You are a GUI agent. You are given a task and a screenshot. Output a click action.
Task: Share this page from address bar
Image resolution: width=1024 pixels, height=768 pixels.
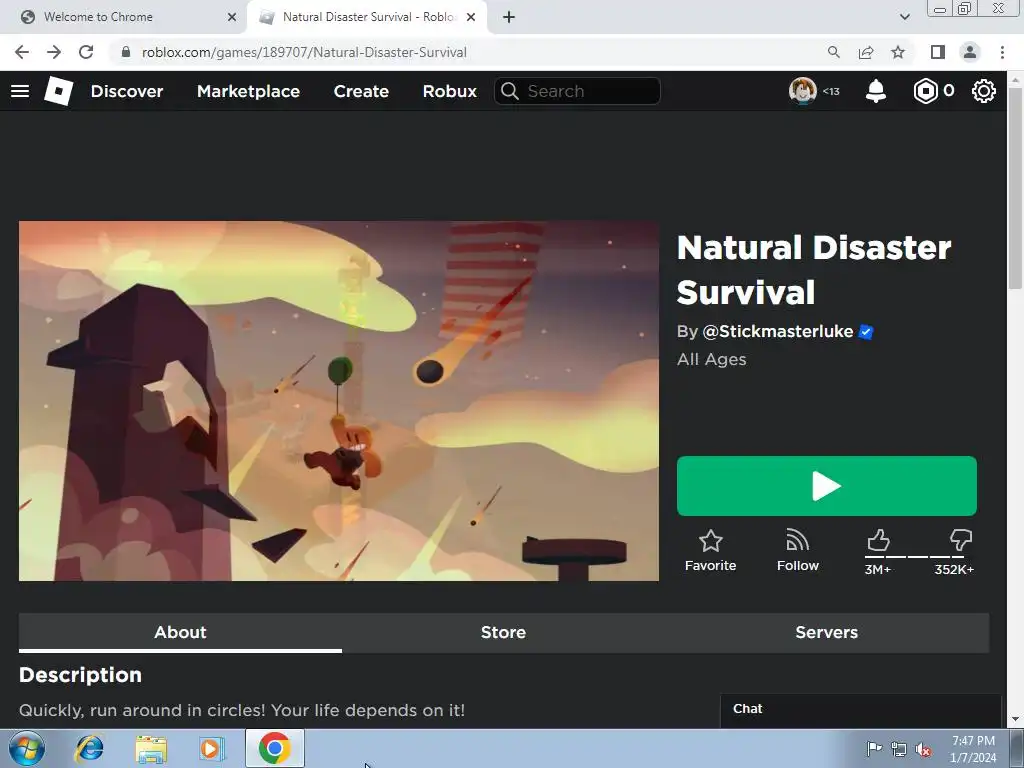point(866,52)
